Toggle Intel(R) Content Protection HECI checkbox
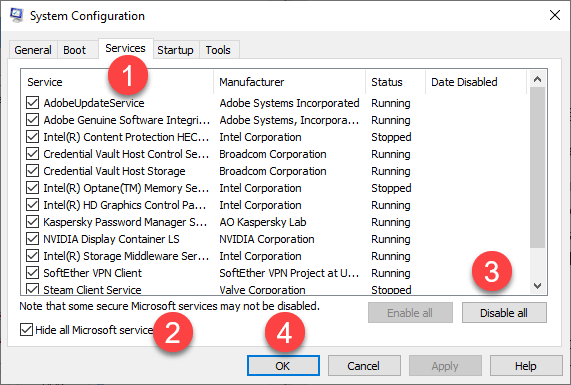 [32, 137]
